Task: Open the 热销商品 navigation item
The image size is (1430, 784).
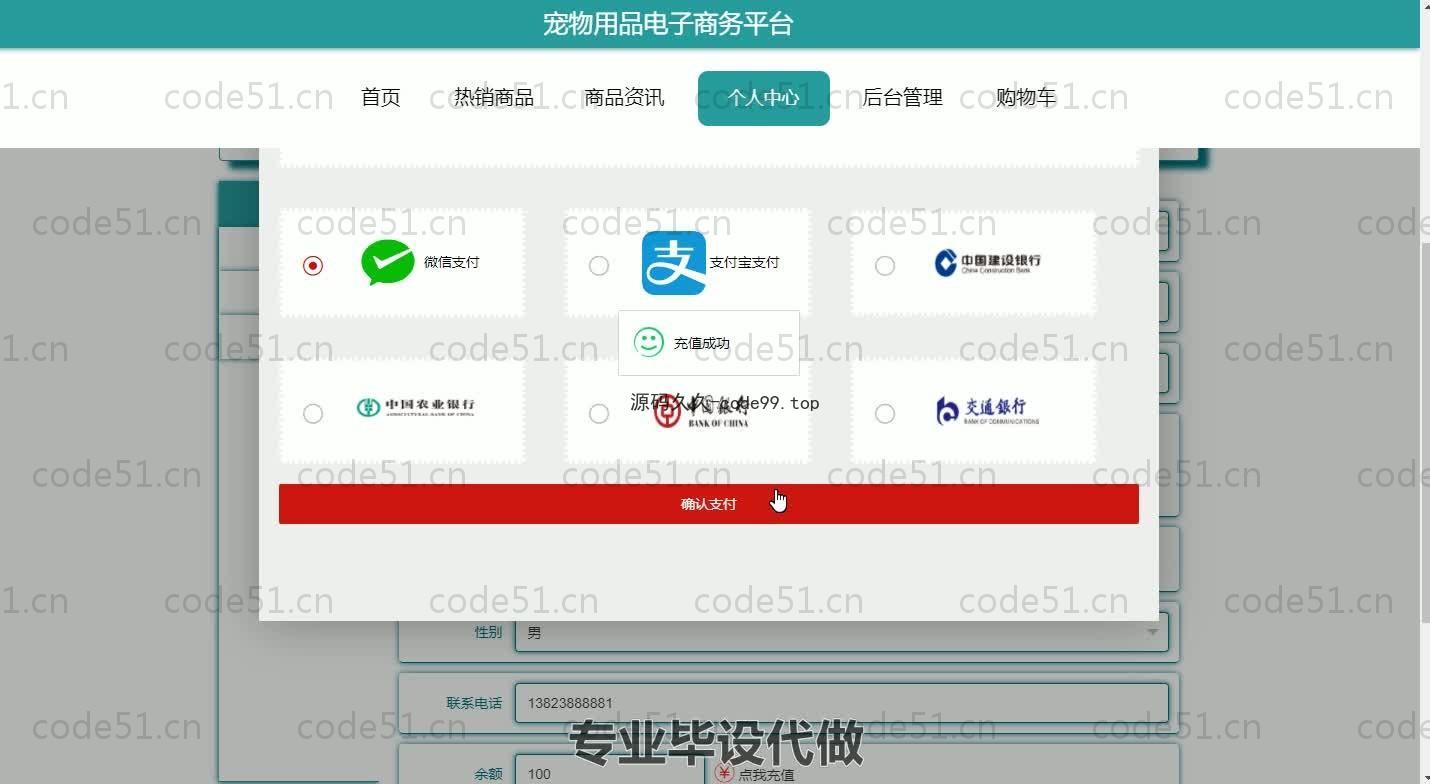Action: tap(494, 97)
